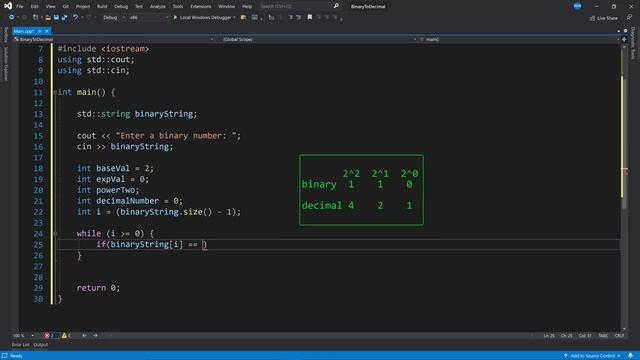Open the Tools menu
This screenshot has height=360, width=640.
(x=178, y=7)
